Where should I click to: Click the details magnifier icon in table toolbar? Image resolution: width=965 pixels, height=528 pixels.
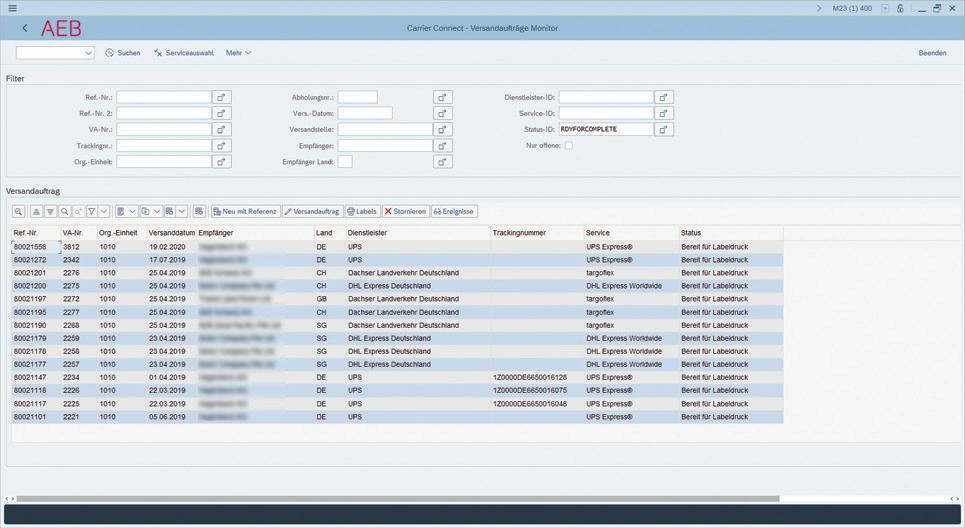click(18, 211)
